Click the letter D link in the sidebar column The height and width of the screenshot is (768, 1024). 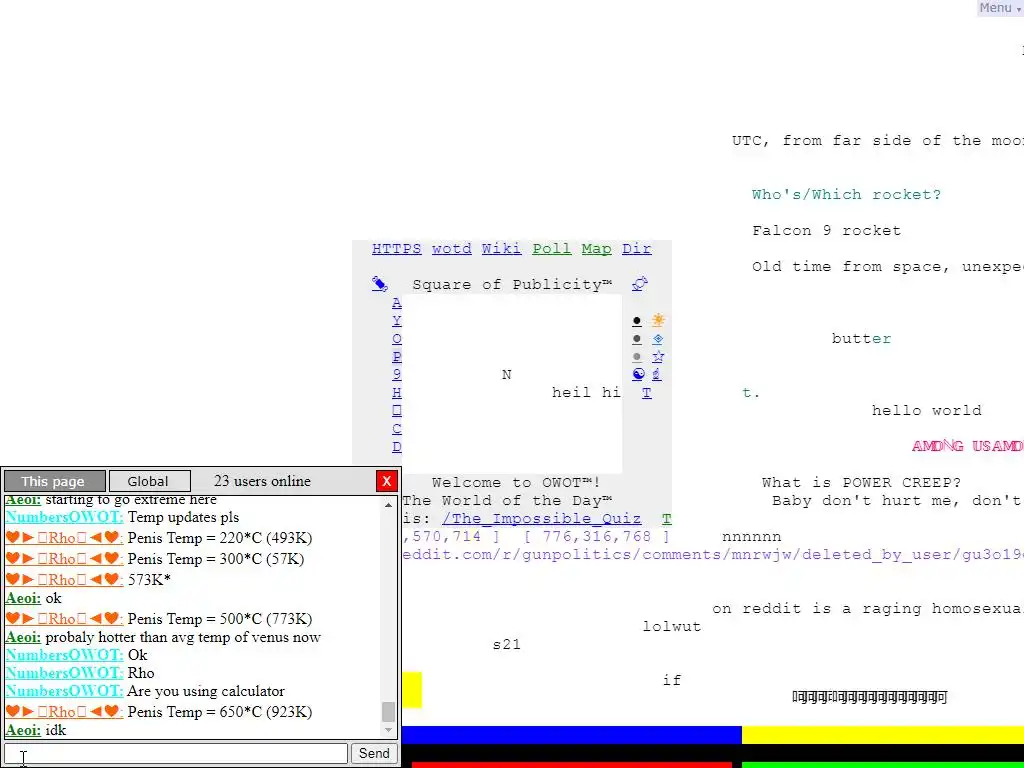tap(396, 447)
